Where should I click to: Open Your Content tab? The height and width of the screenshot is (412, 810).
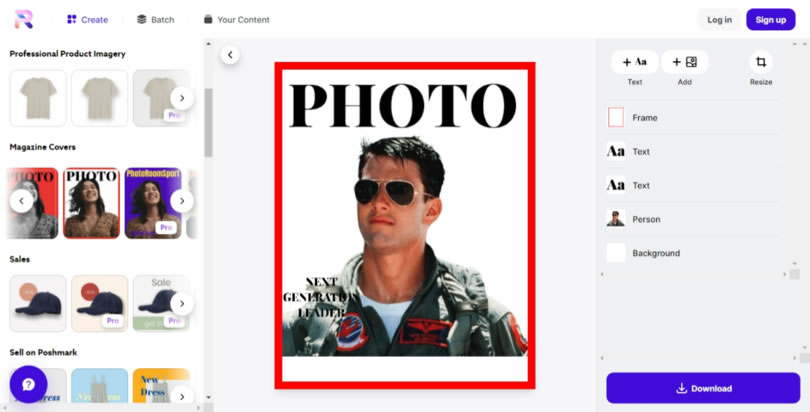237,20
